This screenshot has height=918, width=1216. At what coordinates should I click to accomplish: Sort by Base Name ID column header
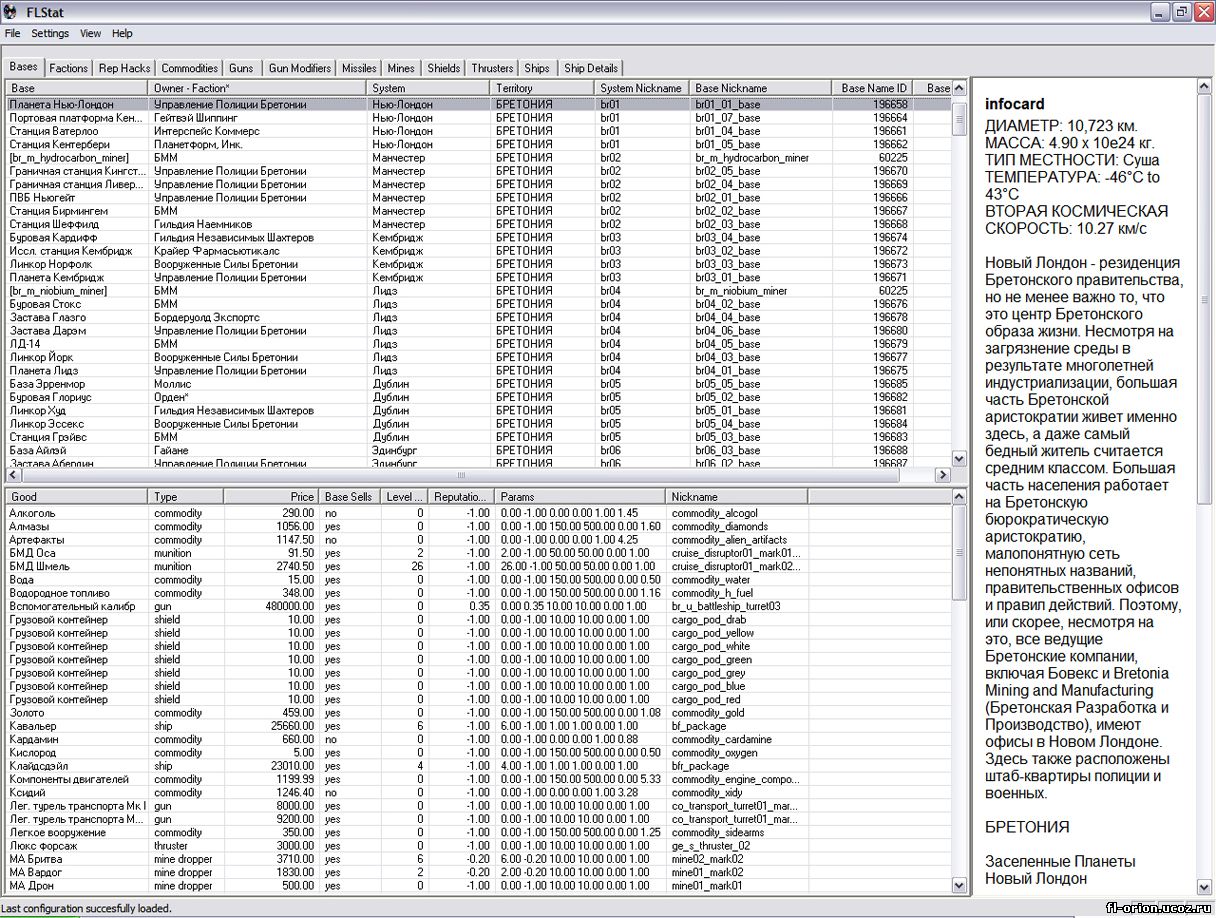coord(872,88)
